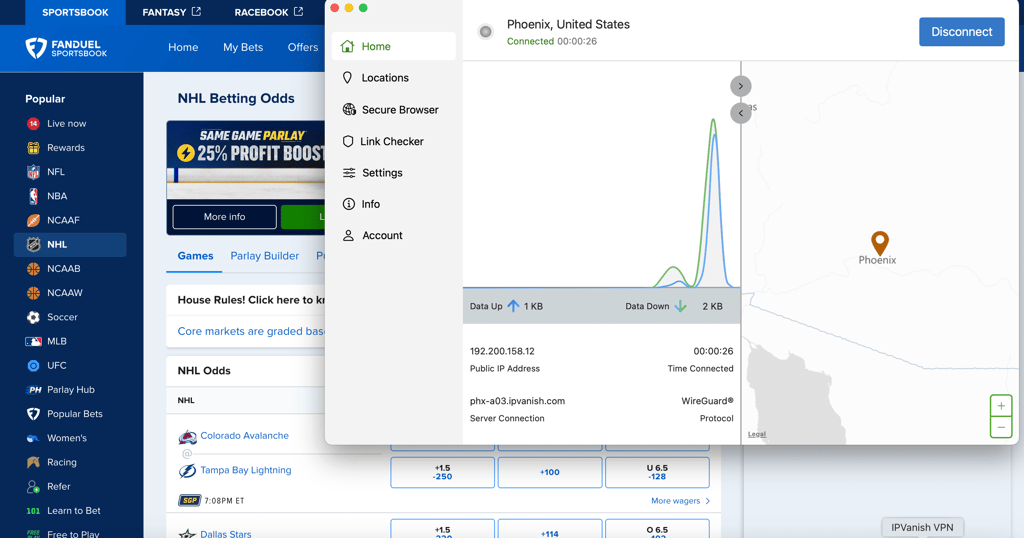The image size is (1024, 538).
Task: Click More info on the parlay banner
Action: click(224, 217)
